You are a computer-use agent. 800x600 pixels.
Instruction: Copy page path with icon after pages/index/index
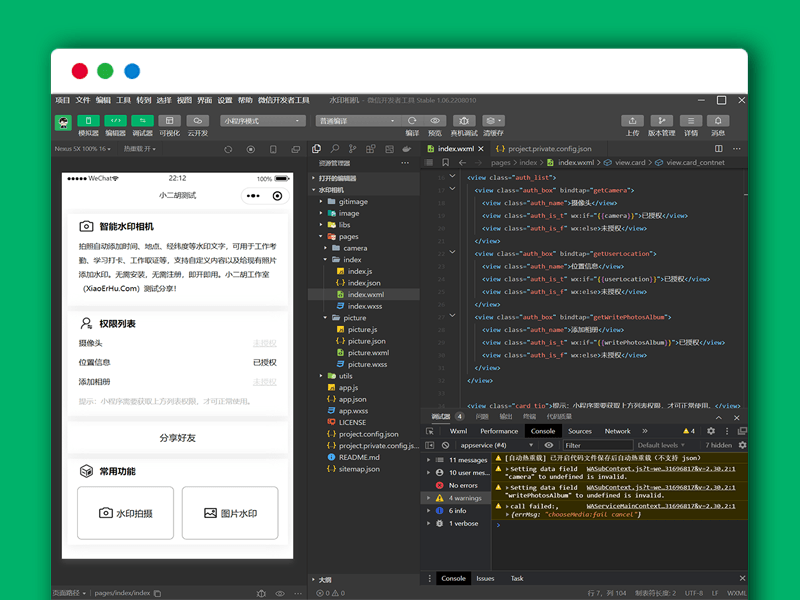point(158,593)
